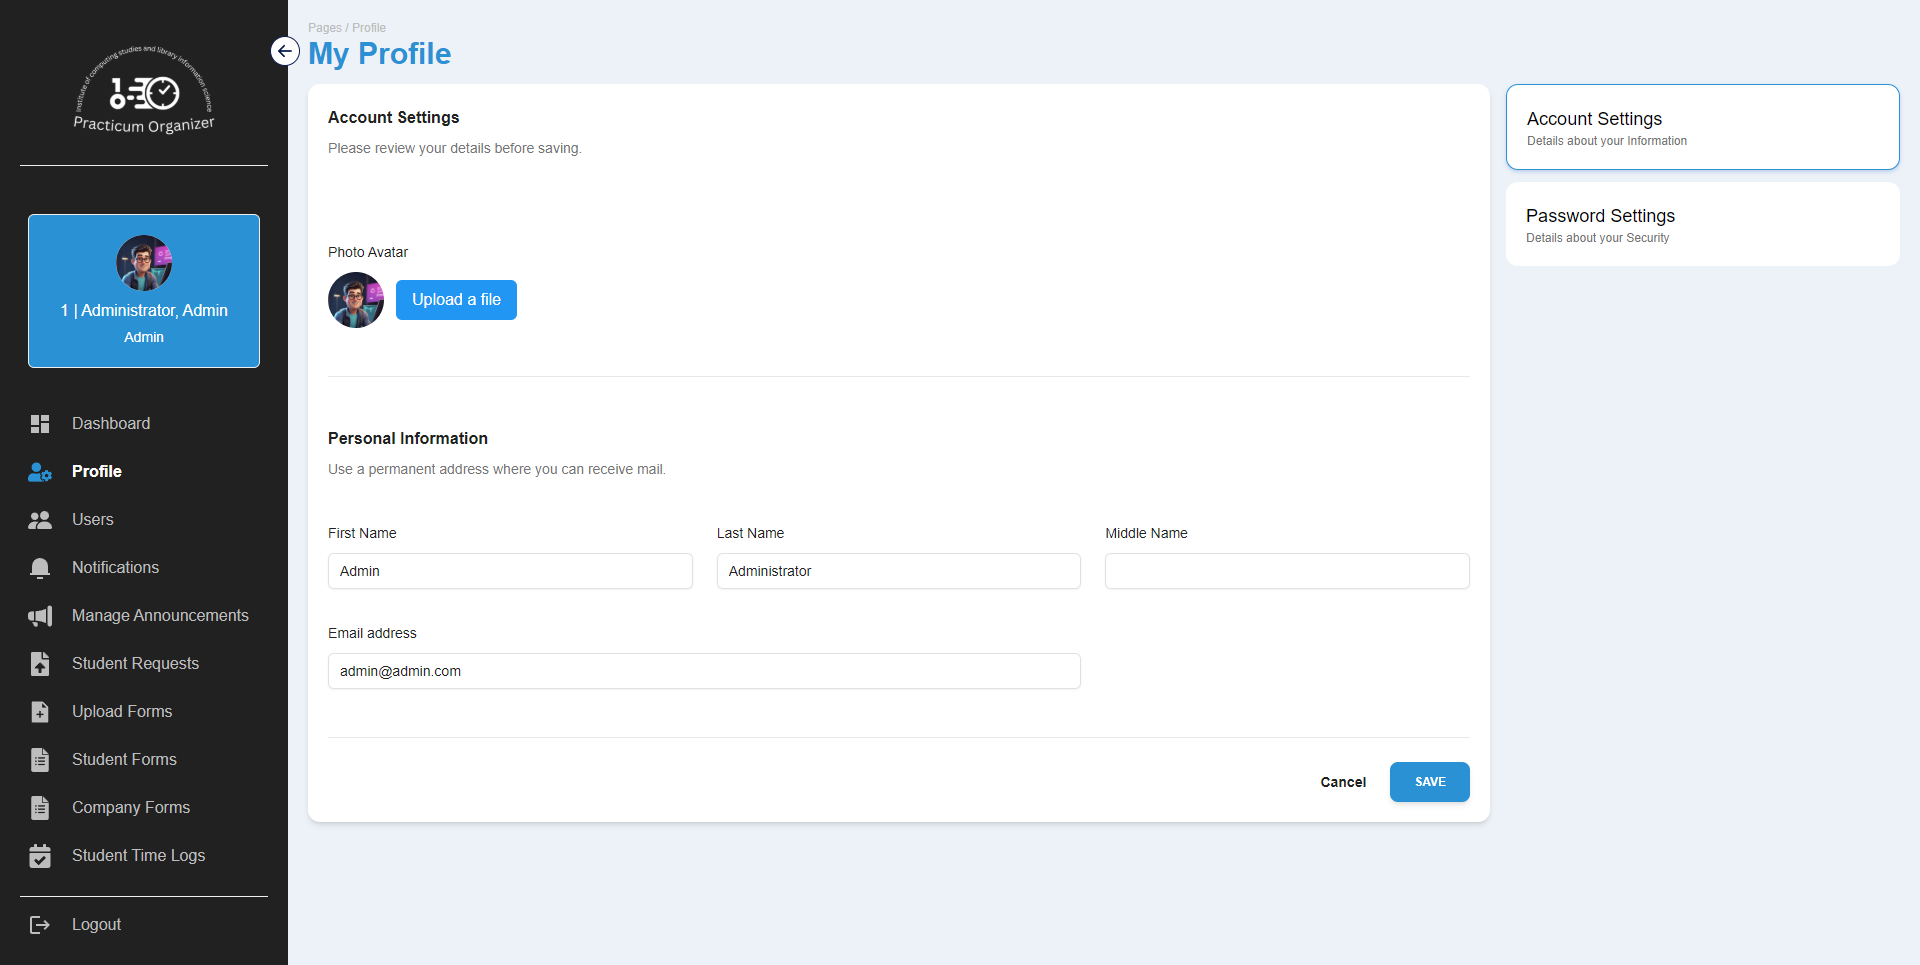This screenshot has width=1920, height=965.
Task: Open Upload Forms using its file icon
Action: point(40,711)
